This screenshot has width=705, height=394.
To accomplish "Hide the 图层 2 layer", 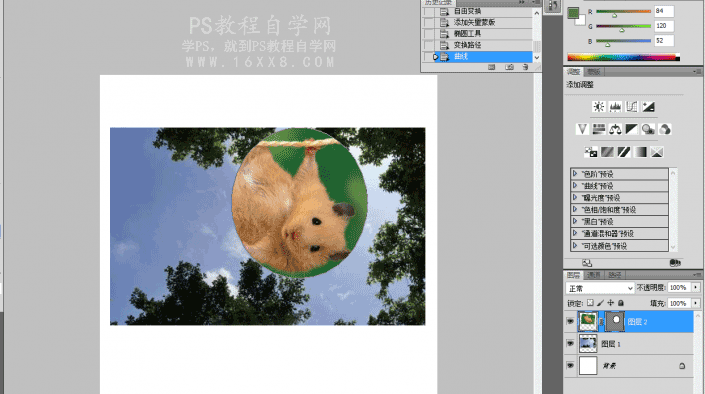I will tap(570, 321).
